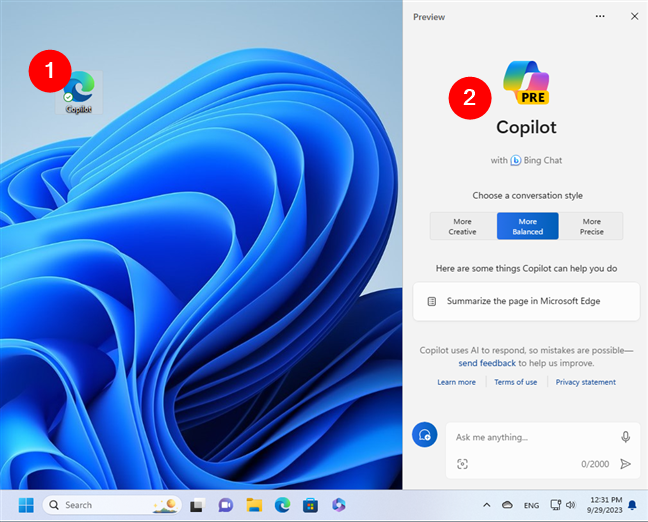
Task: Click the Bing Chat logo under Copilot
Action: [515, 160]
